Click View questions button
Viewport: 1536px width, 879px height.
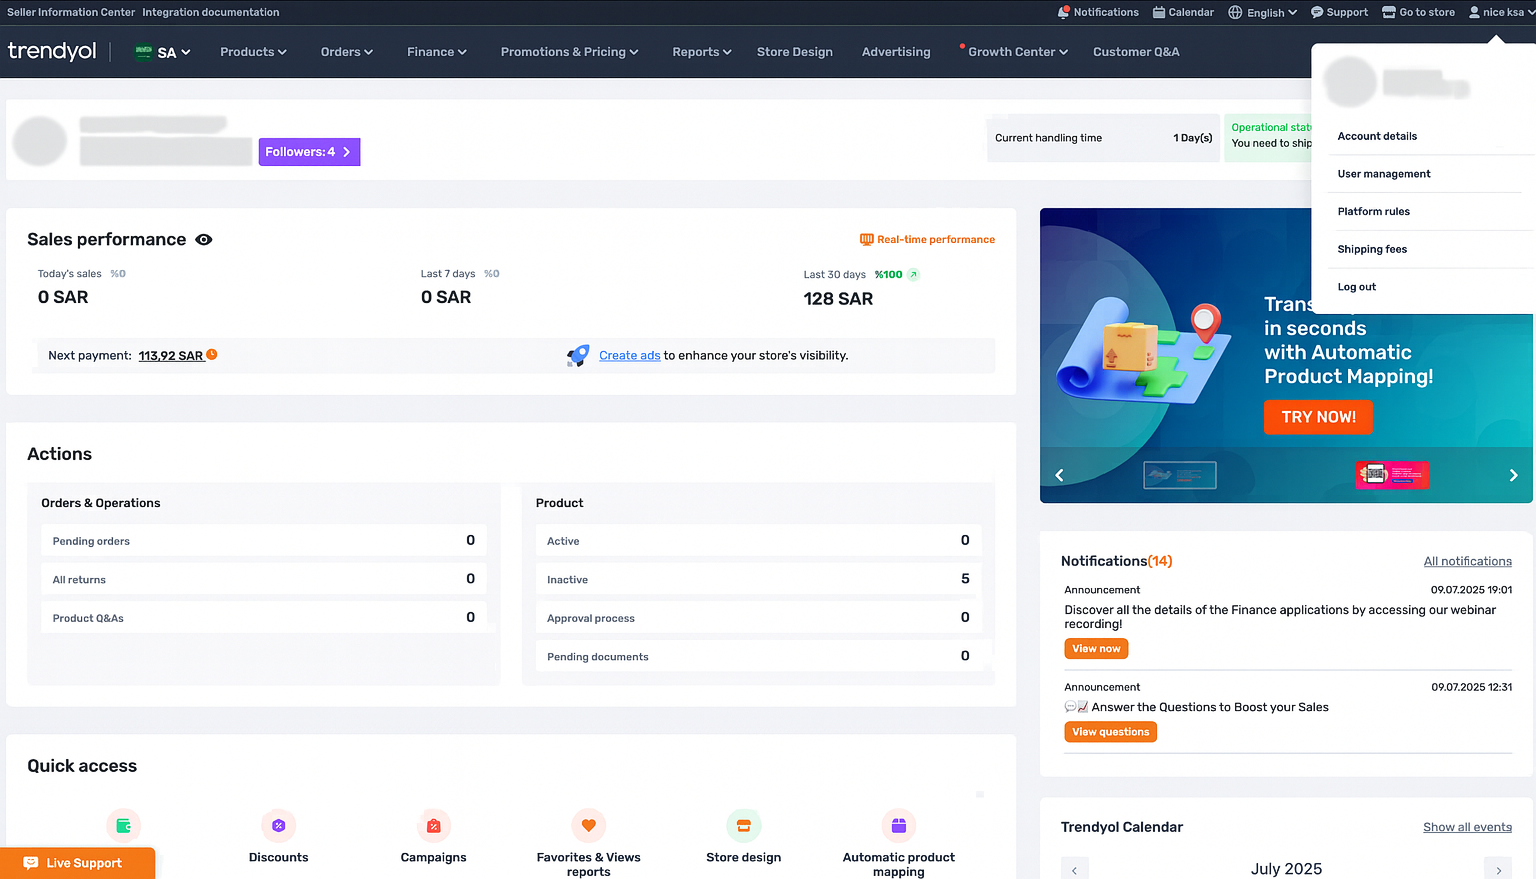[1110, 732]
